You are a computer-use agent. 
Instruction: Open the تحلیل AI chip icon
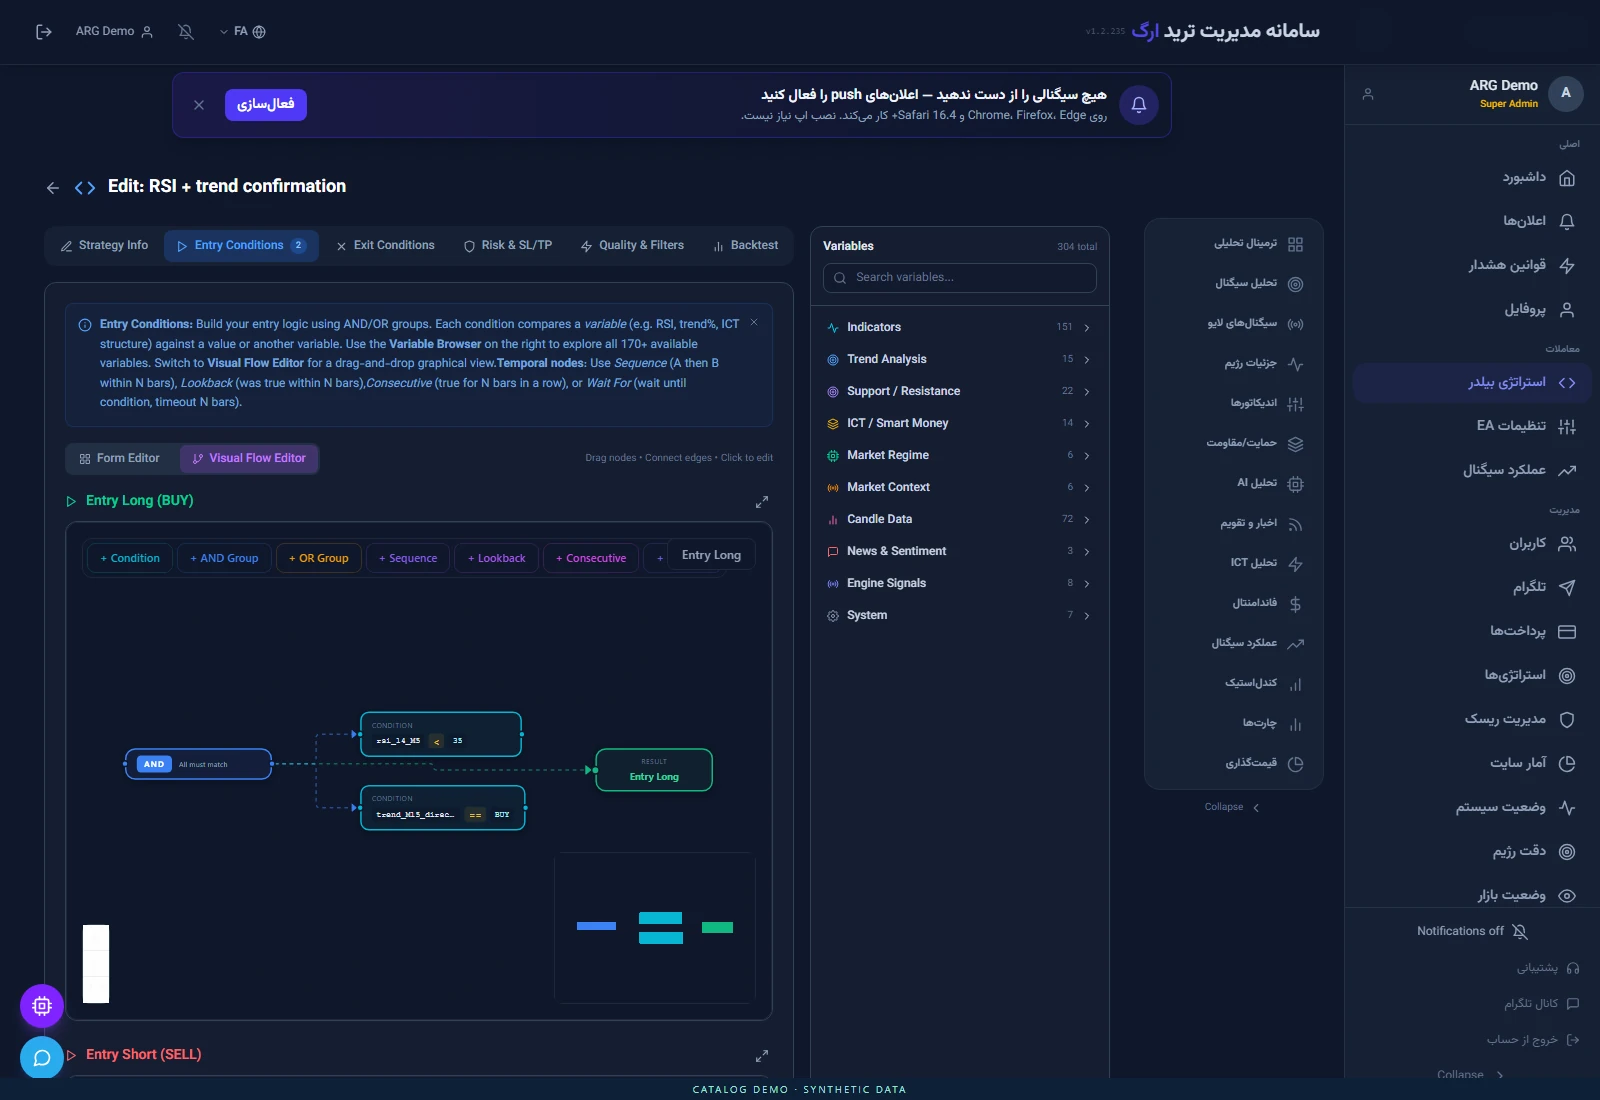(1295, 484)
